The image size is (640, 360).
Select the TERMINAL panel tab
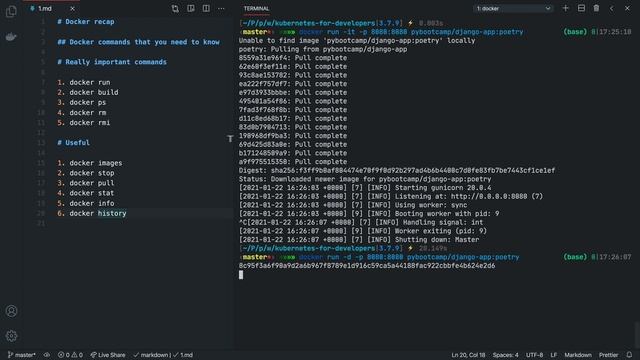point(256,9)
